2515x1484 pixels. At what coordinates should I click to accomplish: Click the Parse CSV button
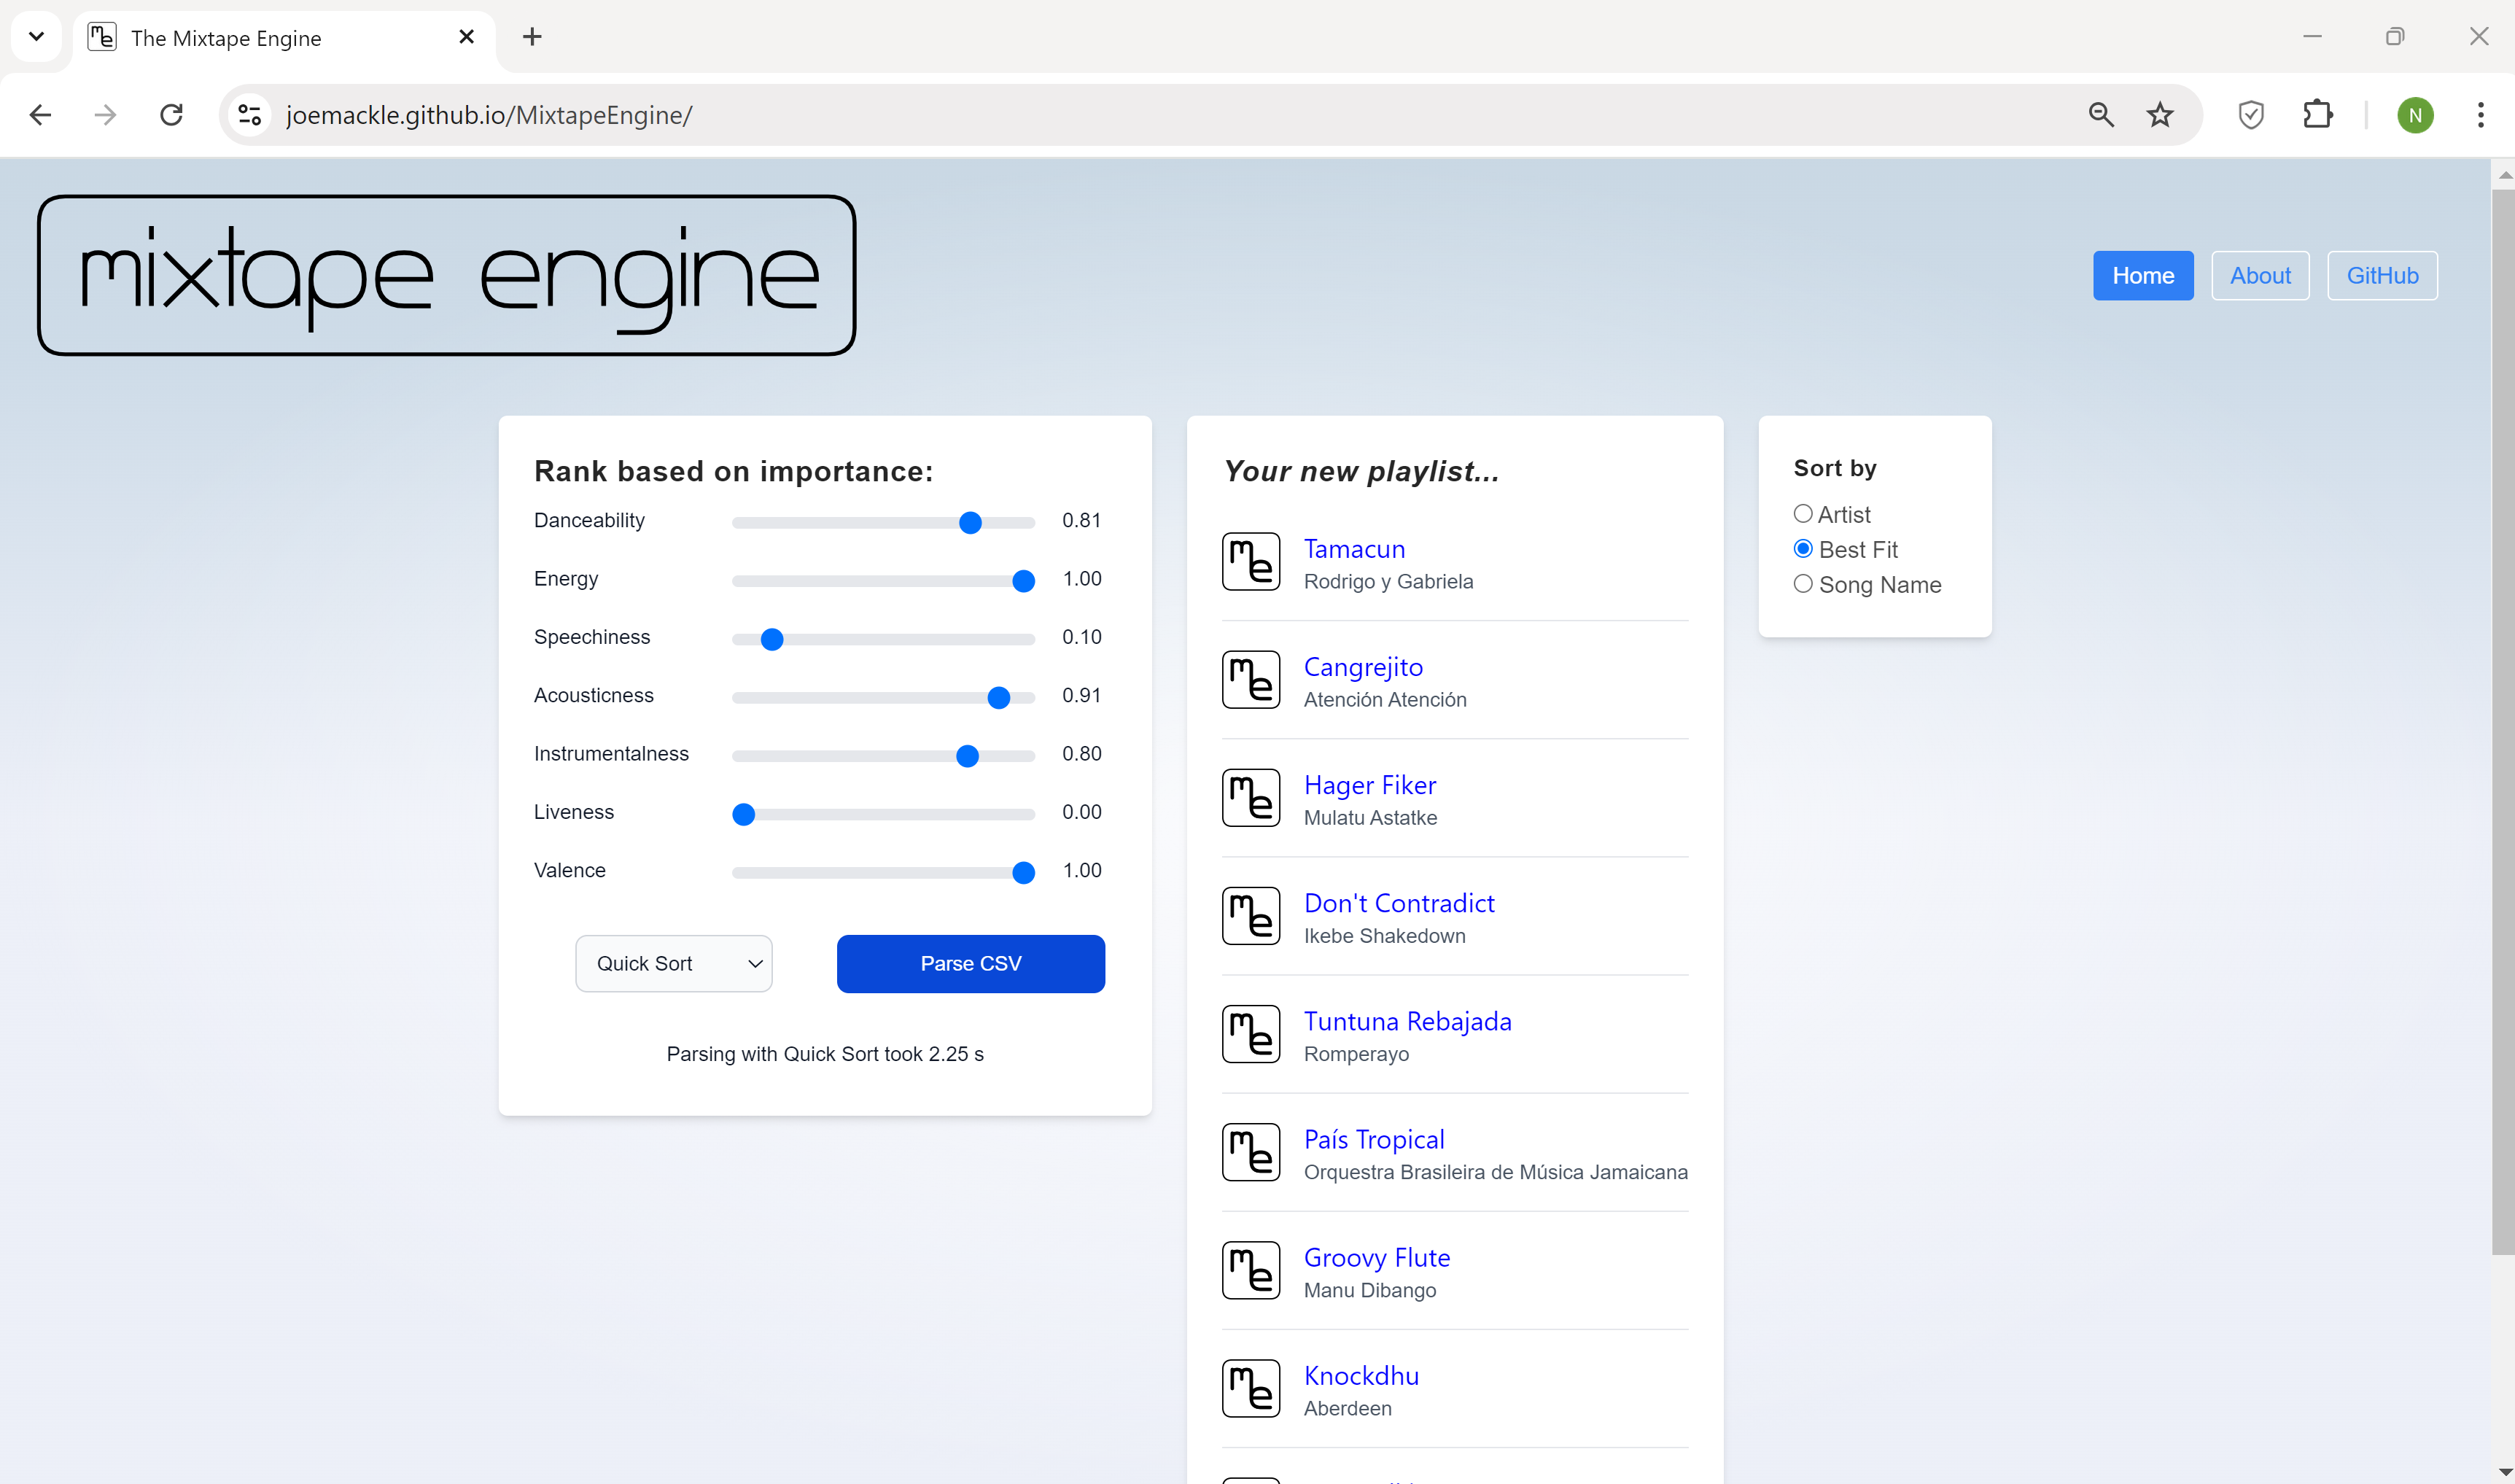970,964
